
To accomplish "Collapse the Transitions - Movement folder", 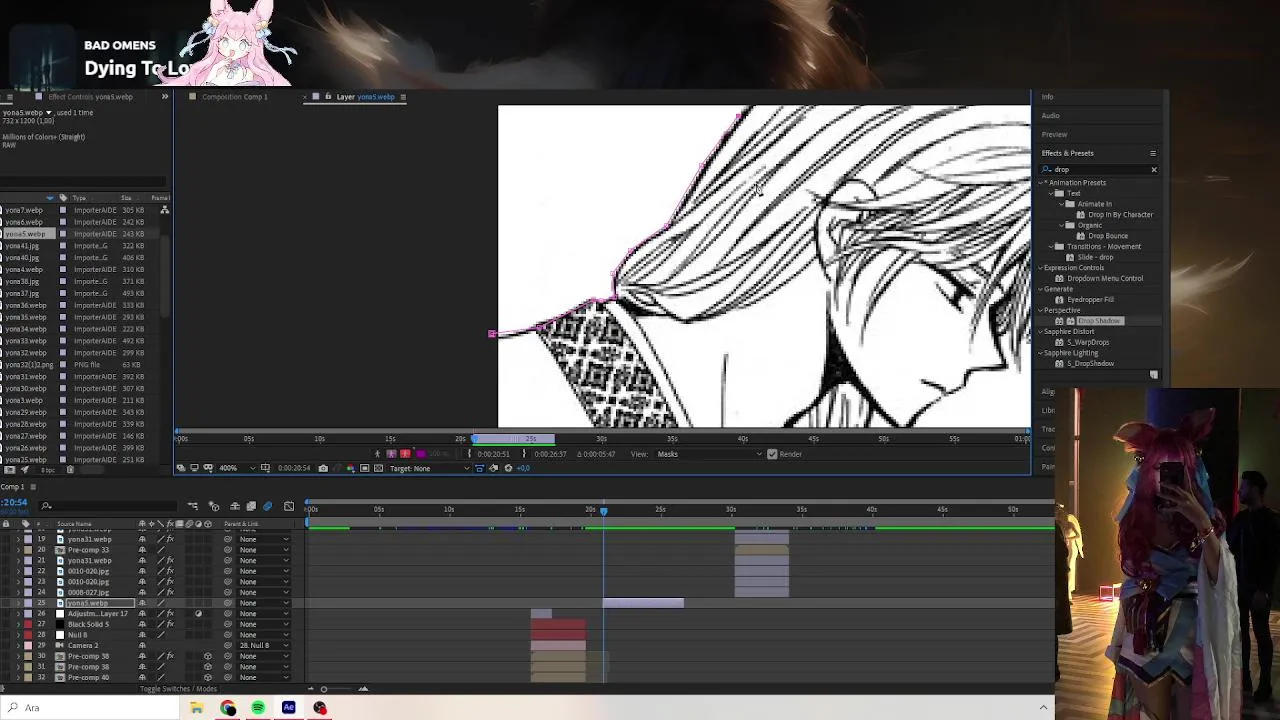I will (1051, 247).
